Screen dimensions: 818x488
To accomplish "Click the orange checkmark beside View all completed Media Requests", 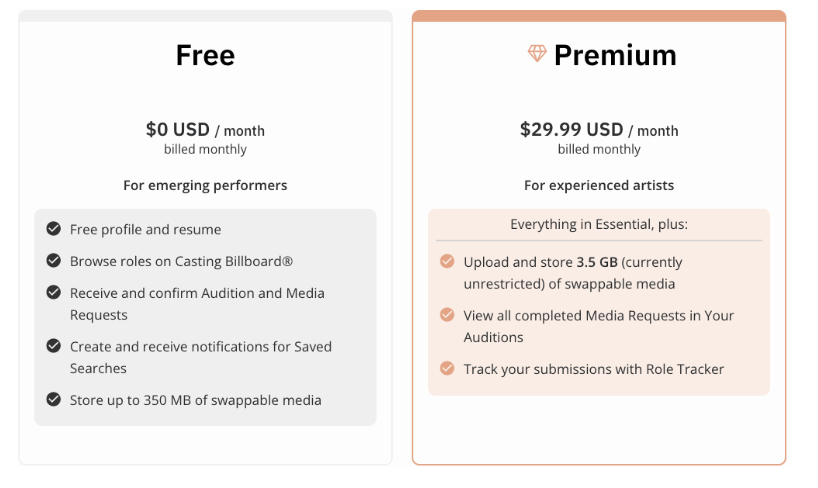I will coord(447,314).
